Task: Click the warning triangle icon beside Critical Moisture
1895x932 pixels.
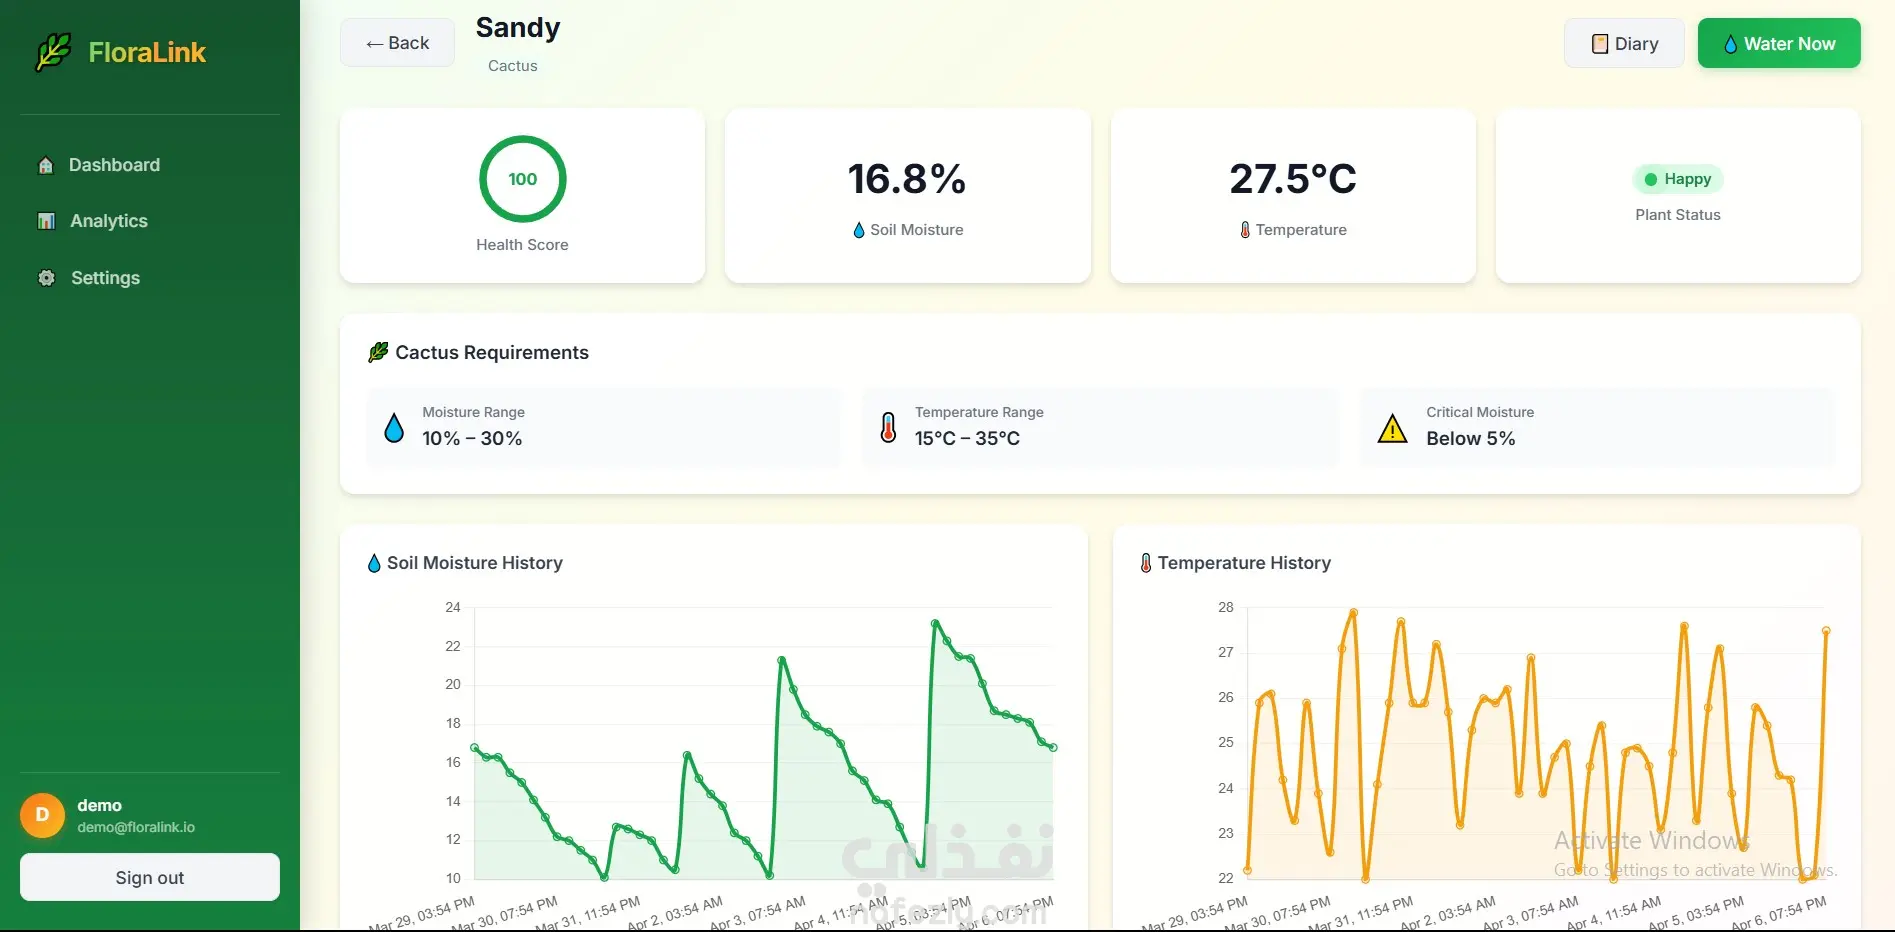Action: pos(1392,428)
